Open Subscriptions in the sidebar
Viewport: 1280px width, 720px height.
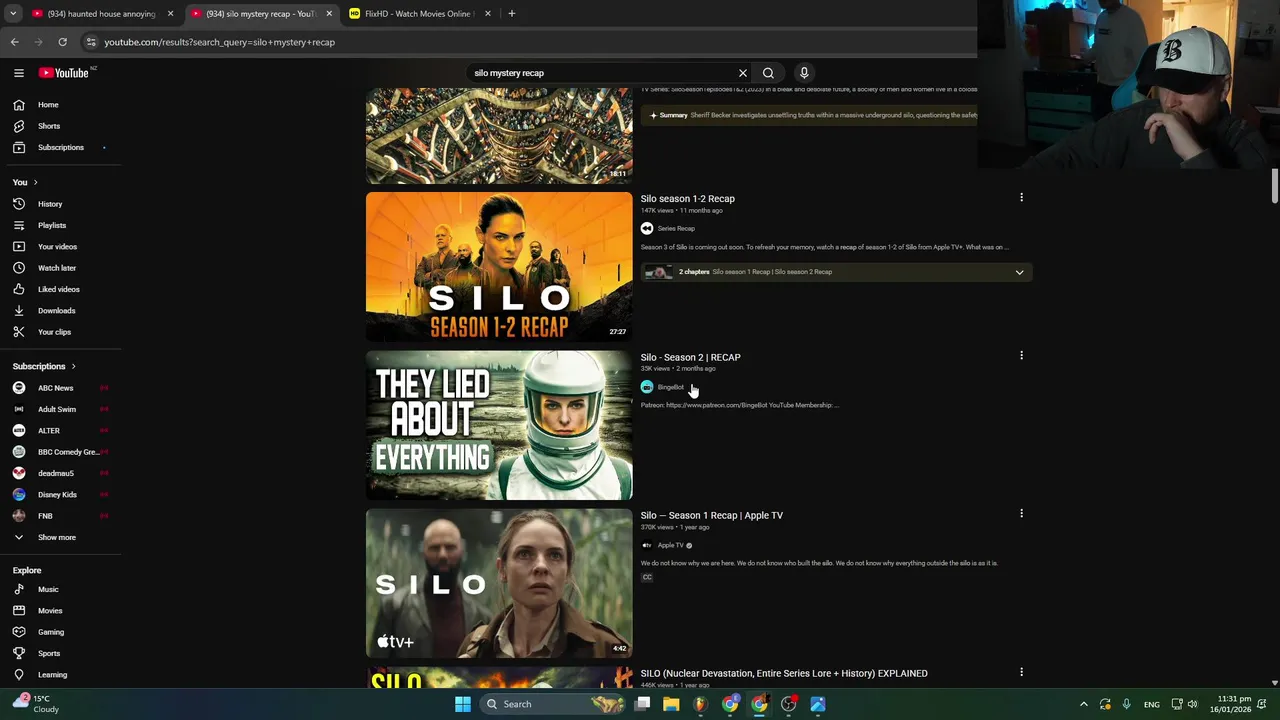60,147
